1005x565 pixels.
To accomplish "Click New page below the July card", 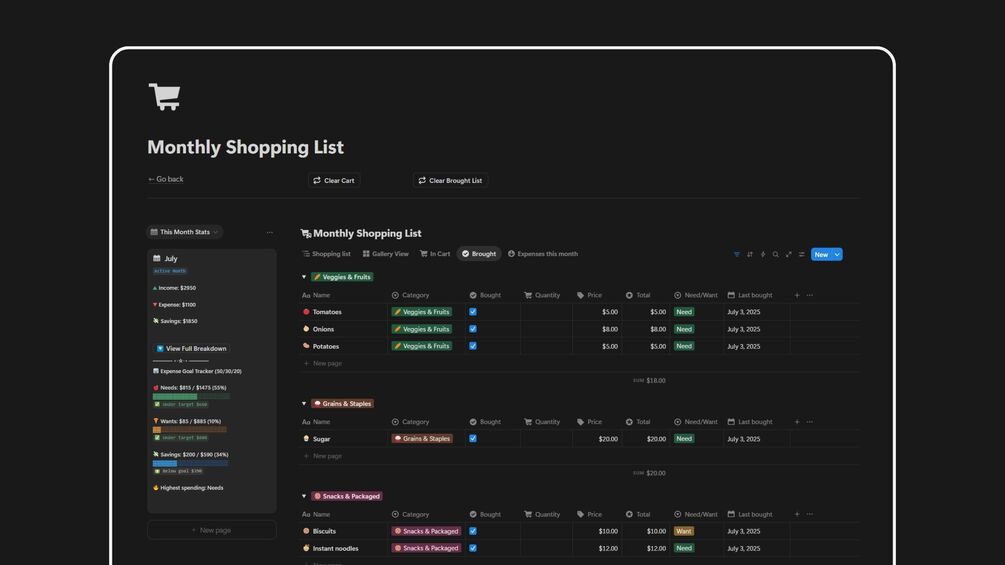I will (212, 530).
